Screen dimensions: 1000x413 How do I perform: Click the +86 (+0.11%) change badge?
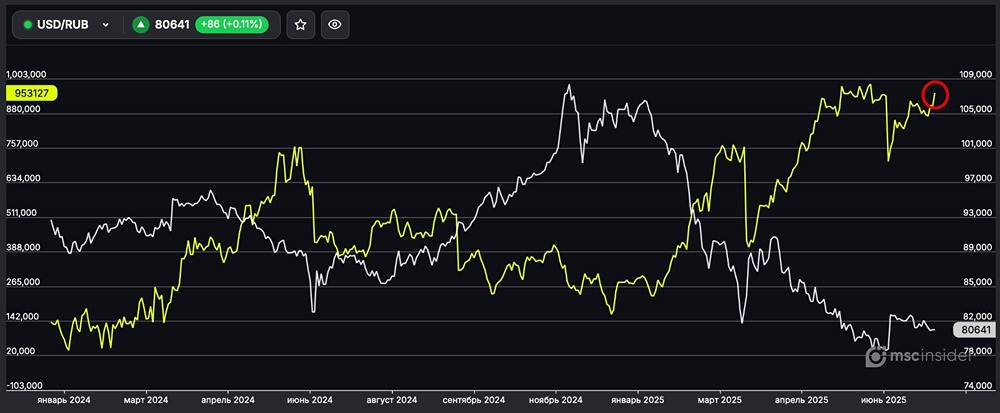pyautogui.click(x=235, y=25)
